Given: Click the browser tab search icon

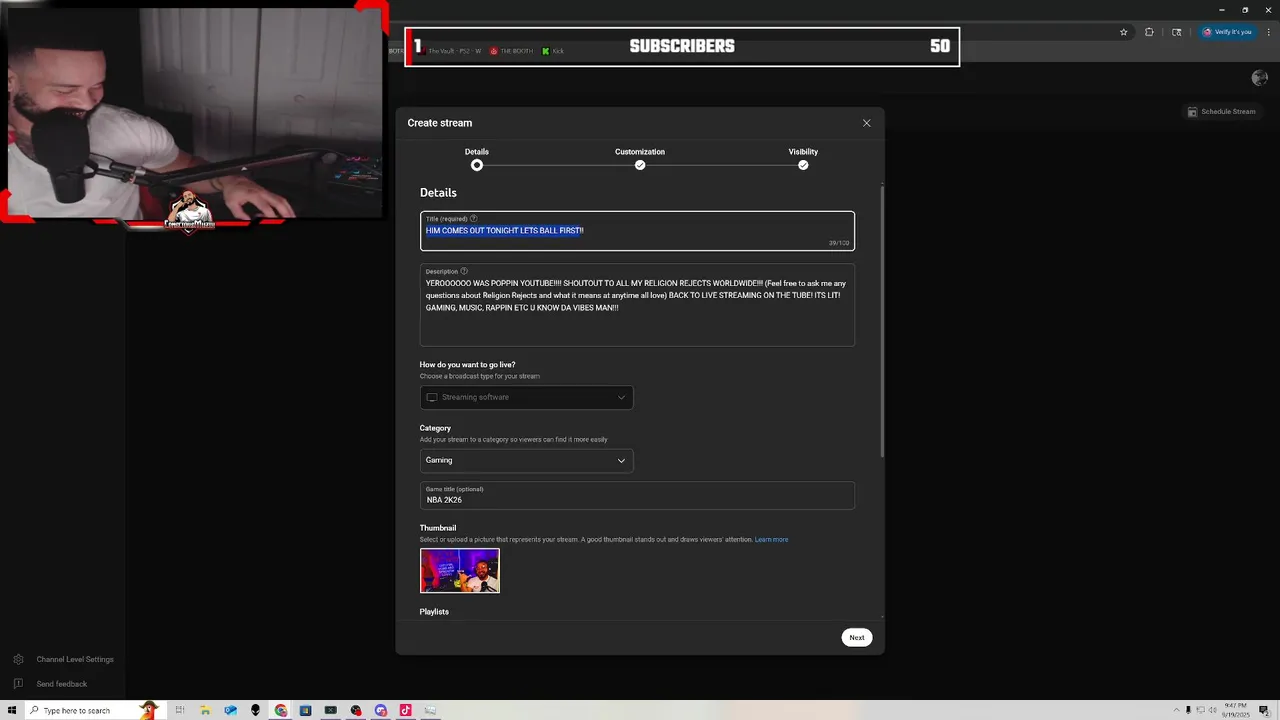Looking at the screenshot, I should [x=1177, y=32].
